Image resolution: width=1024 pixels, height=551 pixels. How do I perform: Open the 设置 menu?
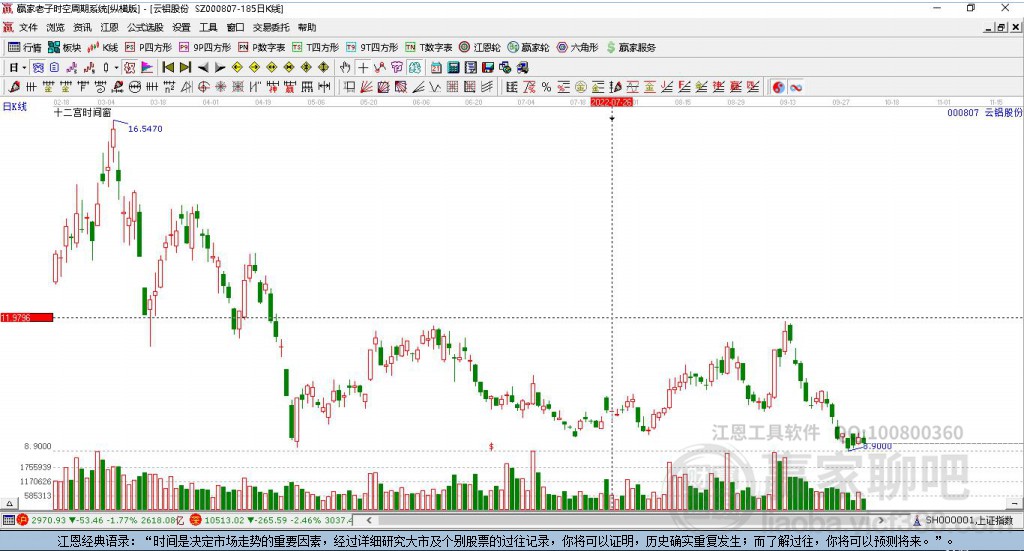[x=181, y=27]
